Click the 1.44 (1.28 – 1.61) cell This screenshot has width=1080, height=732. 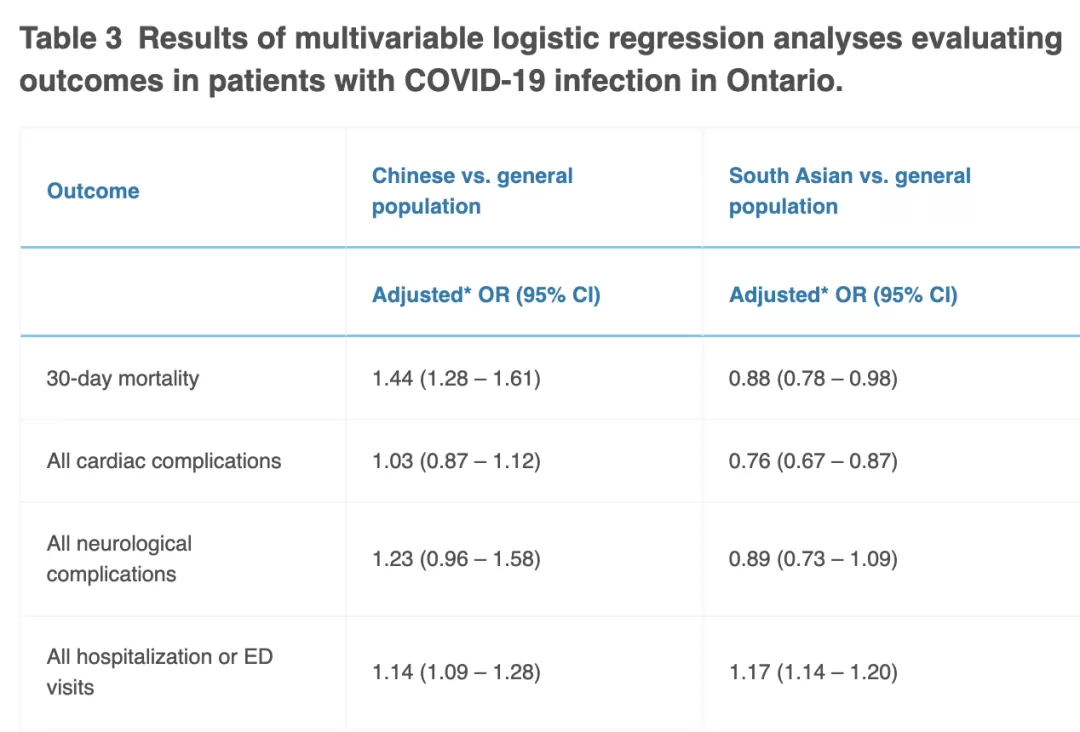point(456,378)
